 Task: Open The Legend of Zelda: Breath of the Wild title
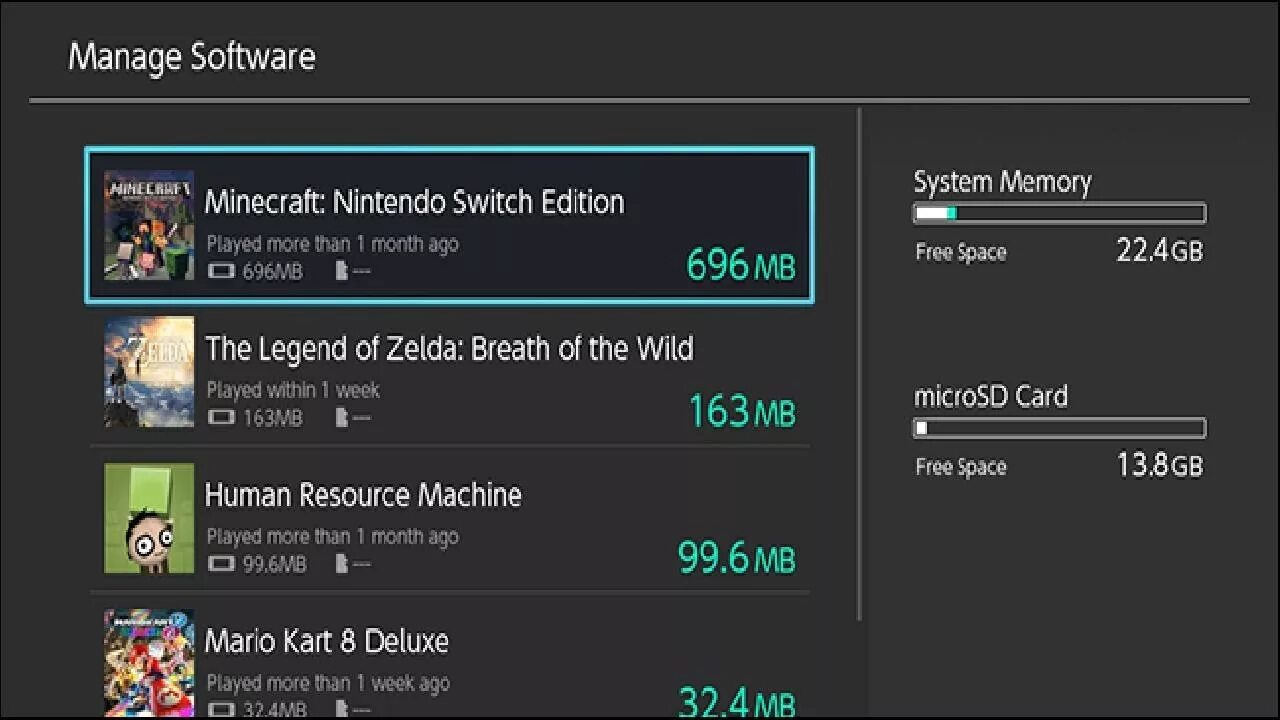[449, 348]
